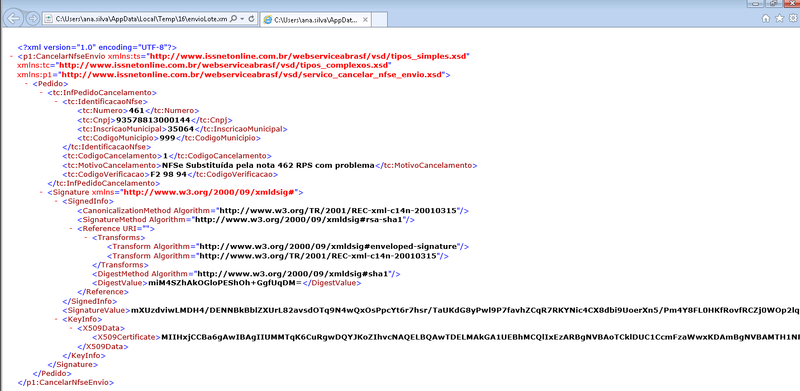This screenshot has width=800, height=391.
Task: Click the InscricaoMunicipal value 35064
Action: click(181, 129)
